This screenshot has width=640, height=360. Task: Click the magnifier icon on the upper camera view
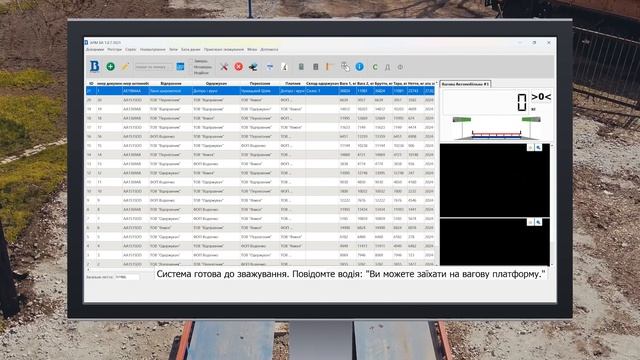[x=538, y=147]
